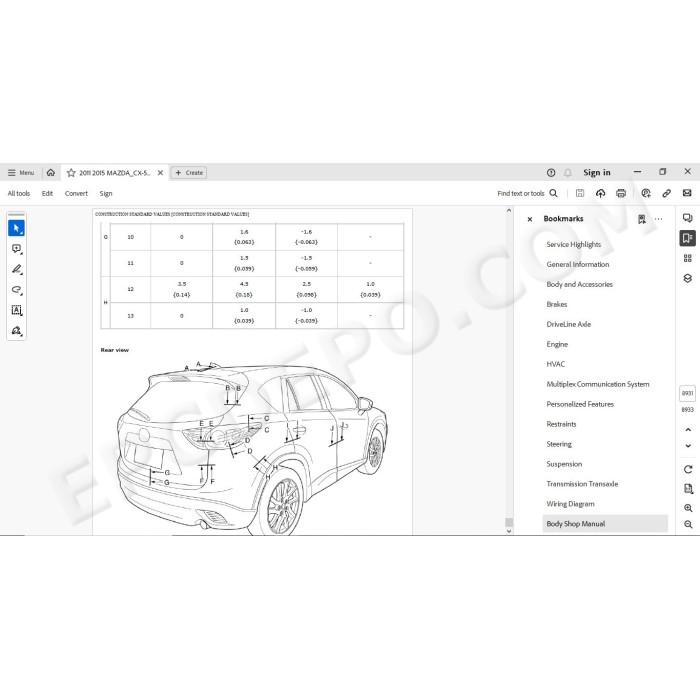This screenshot has height=700, width=700.
Task: Choose the highlighter pen tool
Action: tap(17, 269)
